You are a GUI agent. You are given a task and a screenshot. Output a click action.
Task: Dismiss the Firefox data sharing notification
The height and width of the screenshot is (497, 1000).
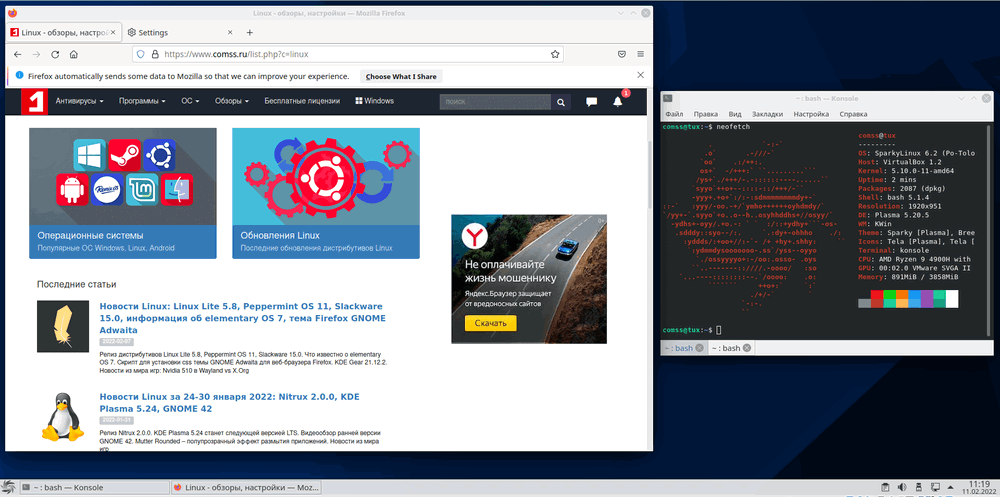[x=640, y=75]
